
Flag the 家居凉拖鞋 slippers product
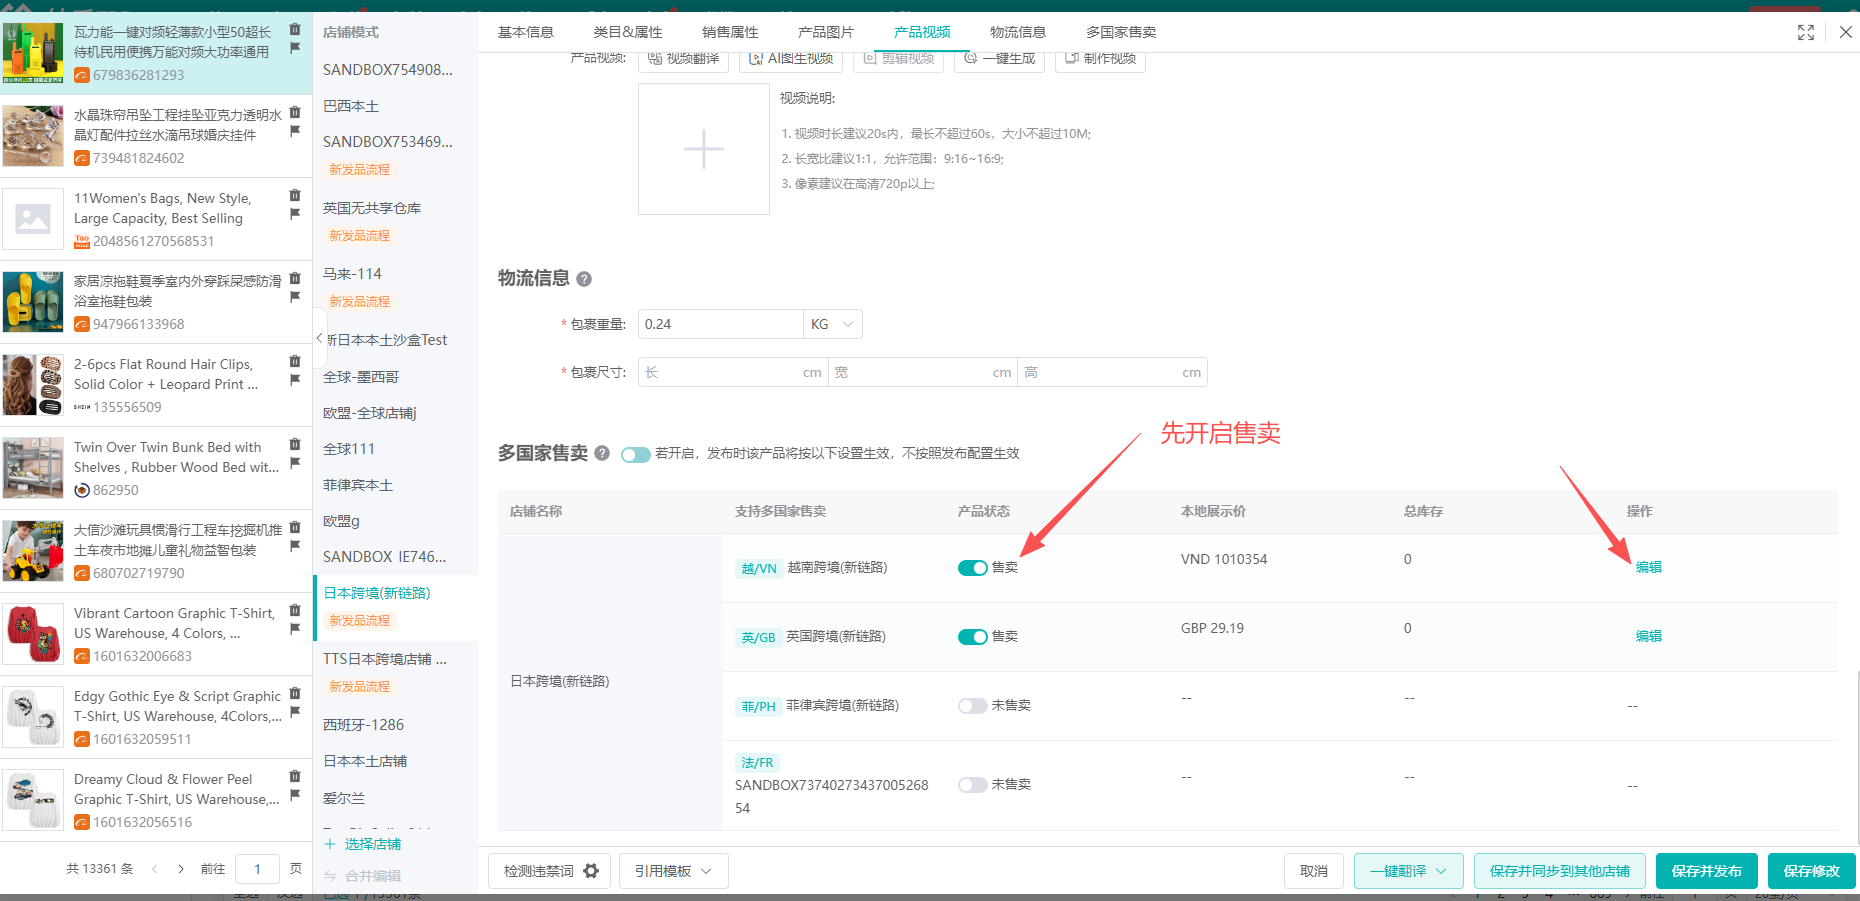(x=295, y=297)
